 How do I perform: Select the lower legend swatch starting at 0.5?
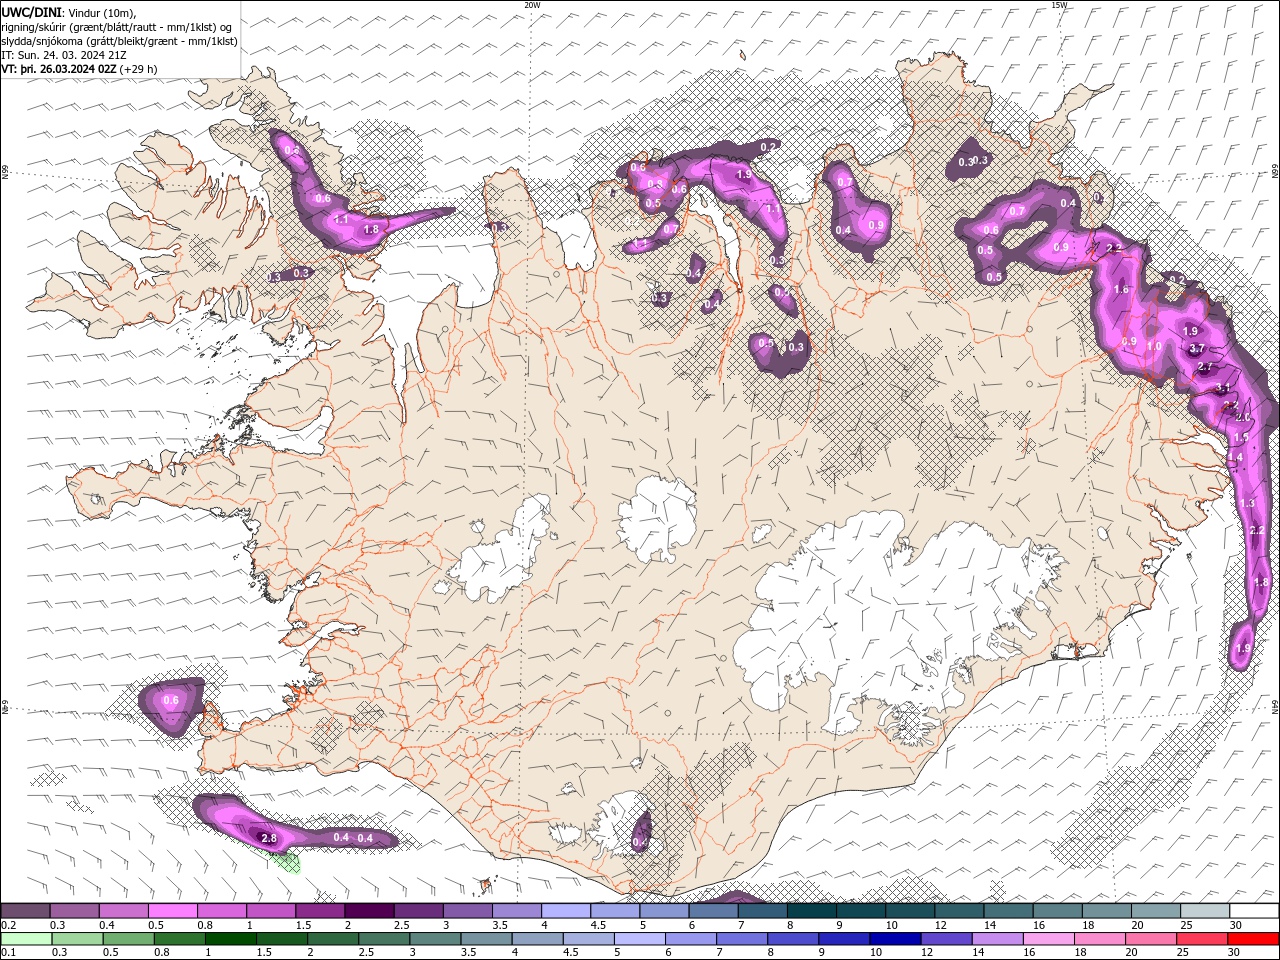128,939
